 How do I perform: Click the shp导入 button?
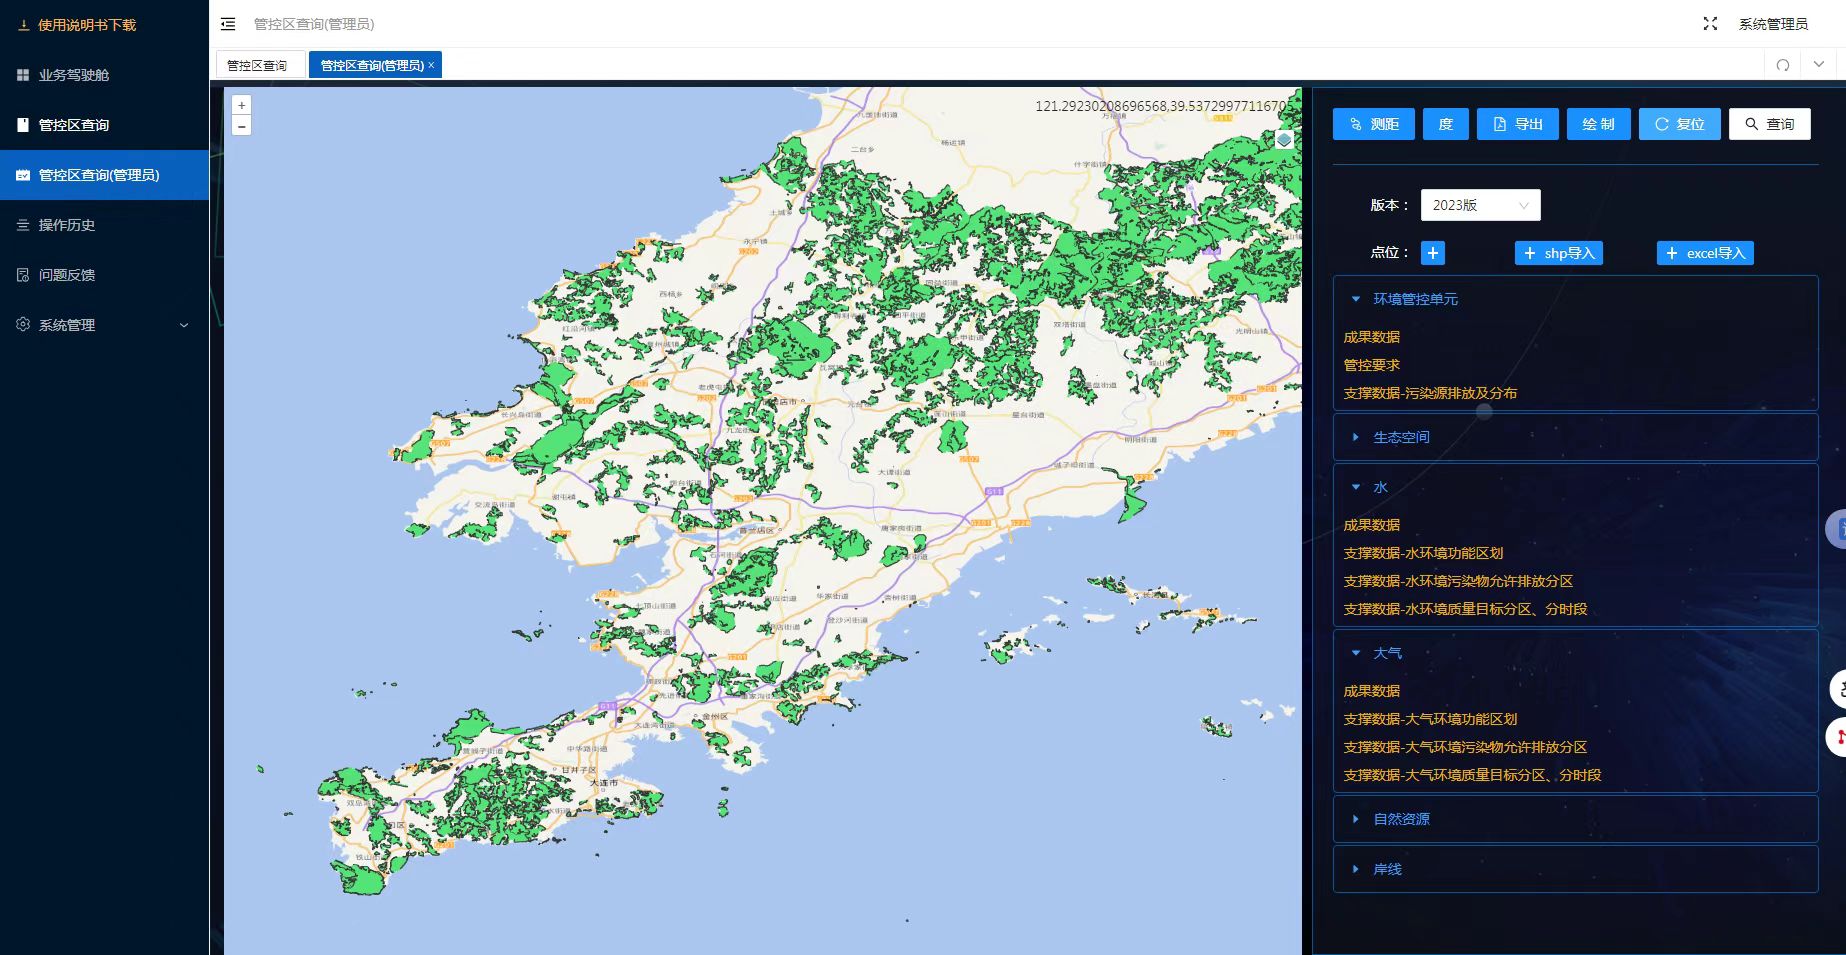1558,253
